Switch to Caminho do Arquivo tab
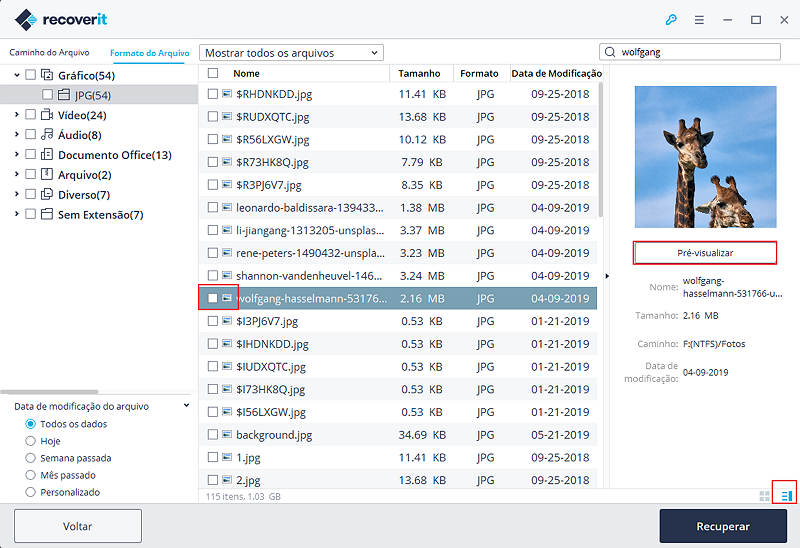 coord(49,53)
